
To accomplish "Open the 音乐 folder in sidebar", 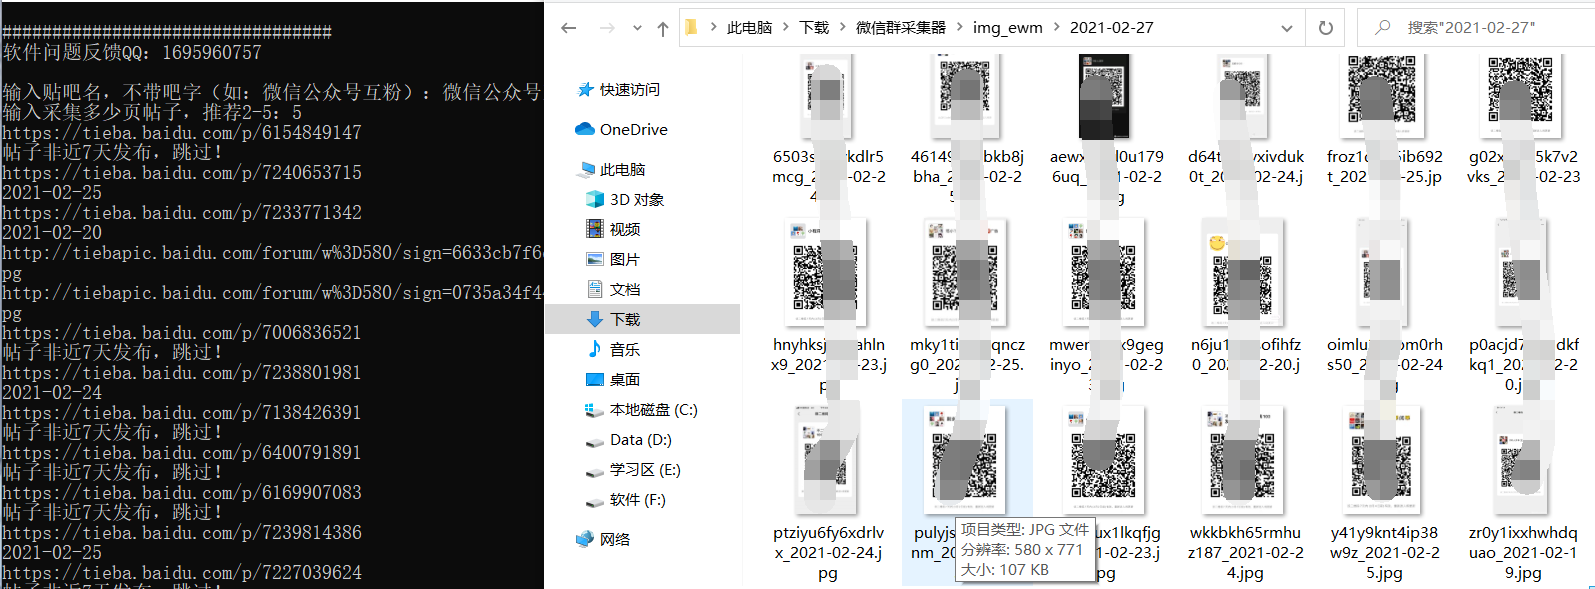I will point(613,350).
